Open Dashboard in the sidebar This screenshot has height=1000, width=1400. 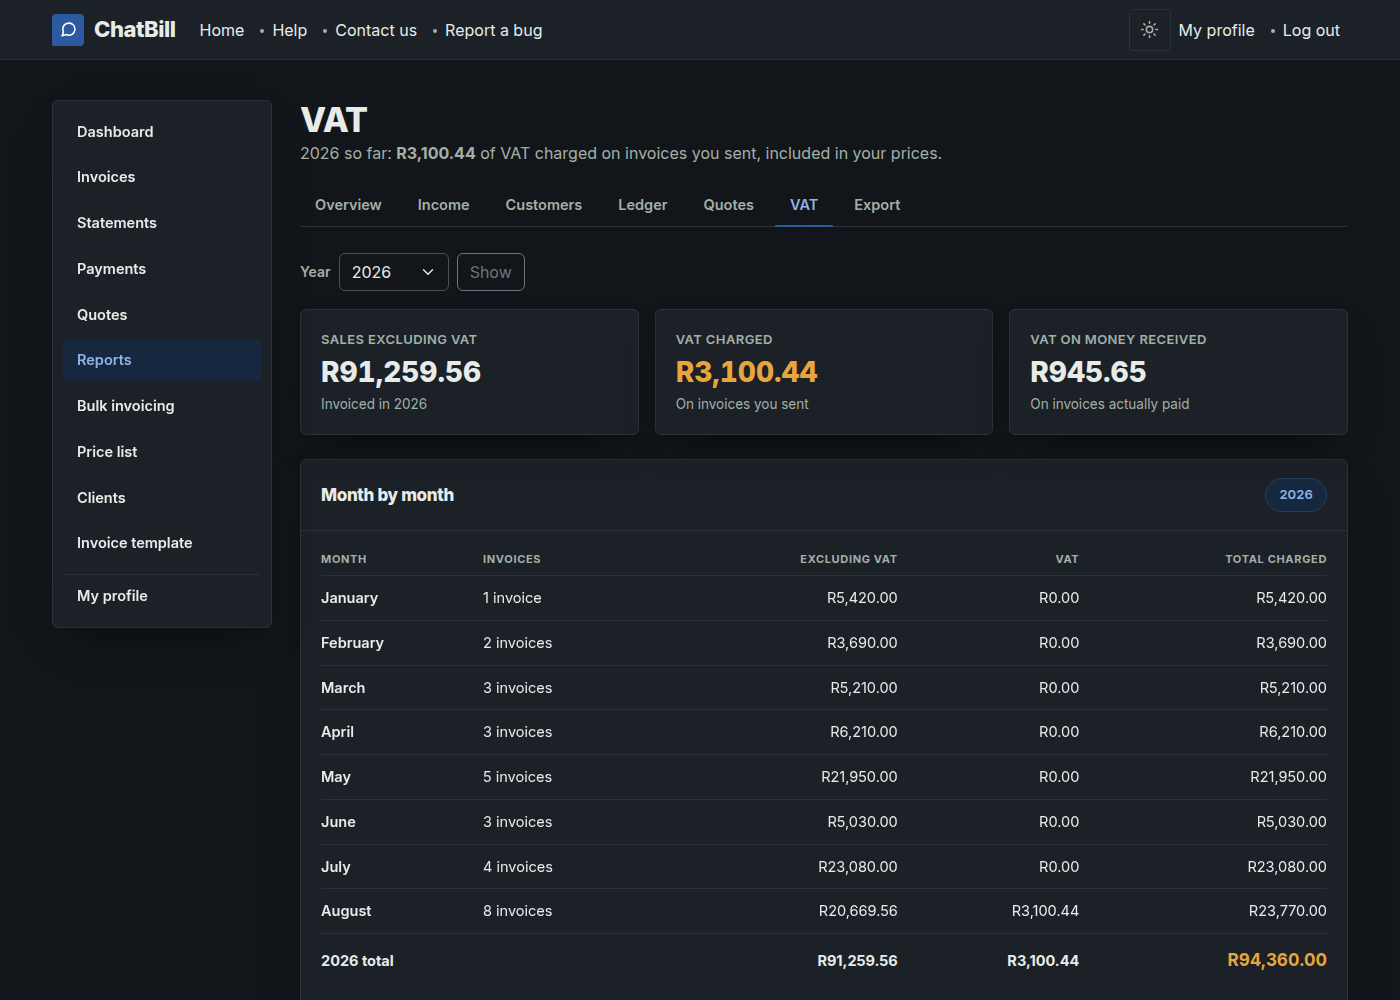tap(162, 132)
